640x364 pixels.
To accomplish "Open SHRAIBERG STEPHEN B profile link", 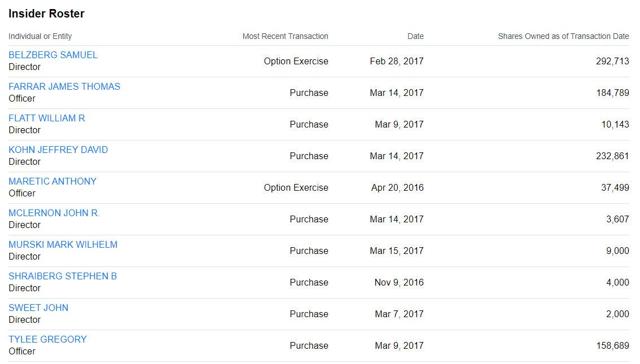I will 63,276.
